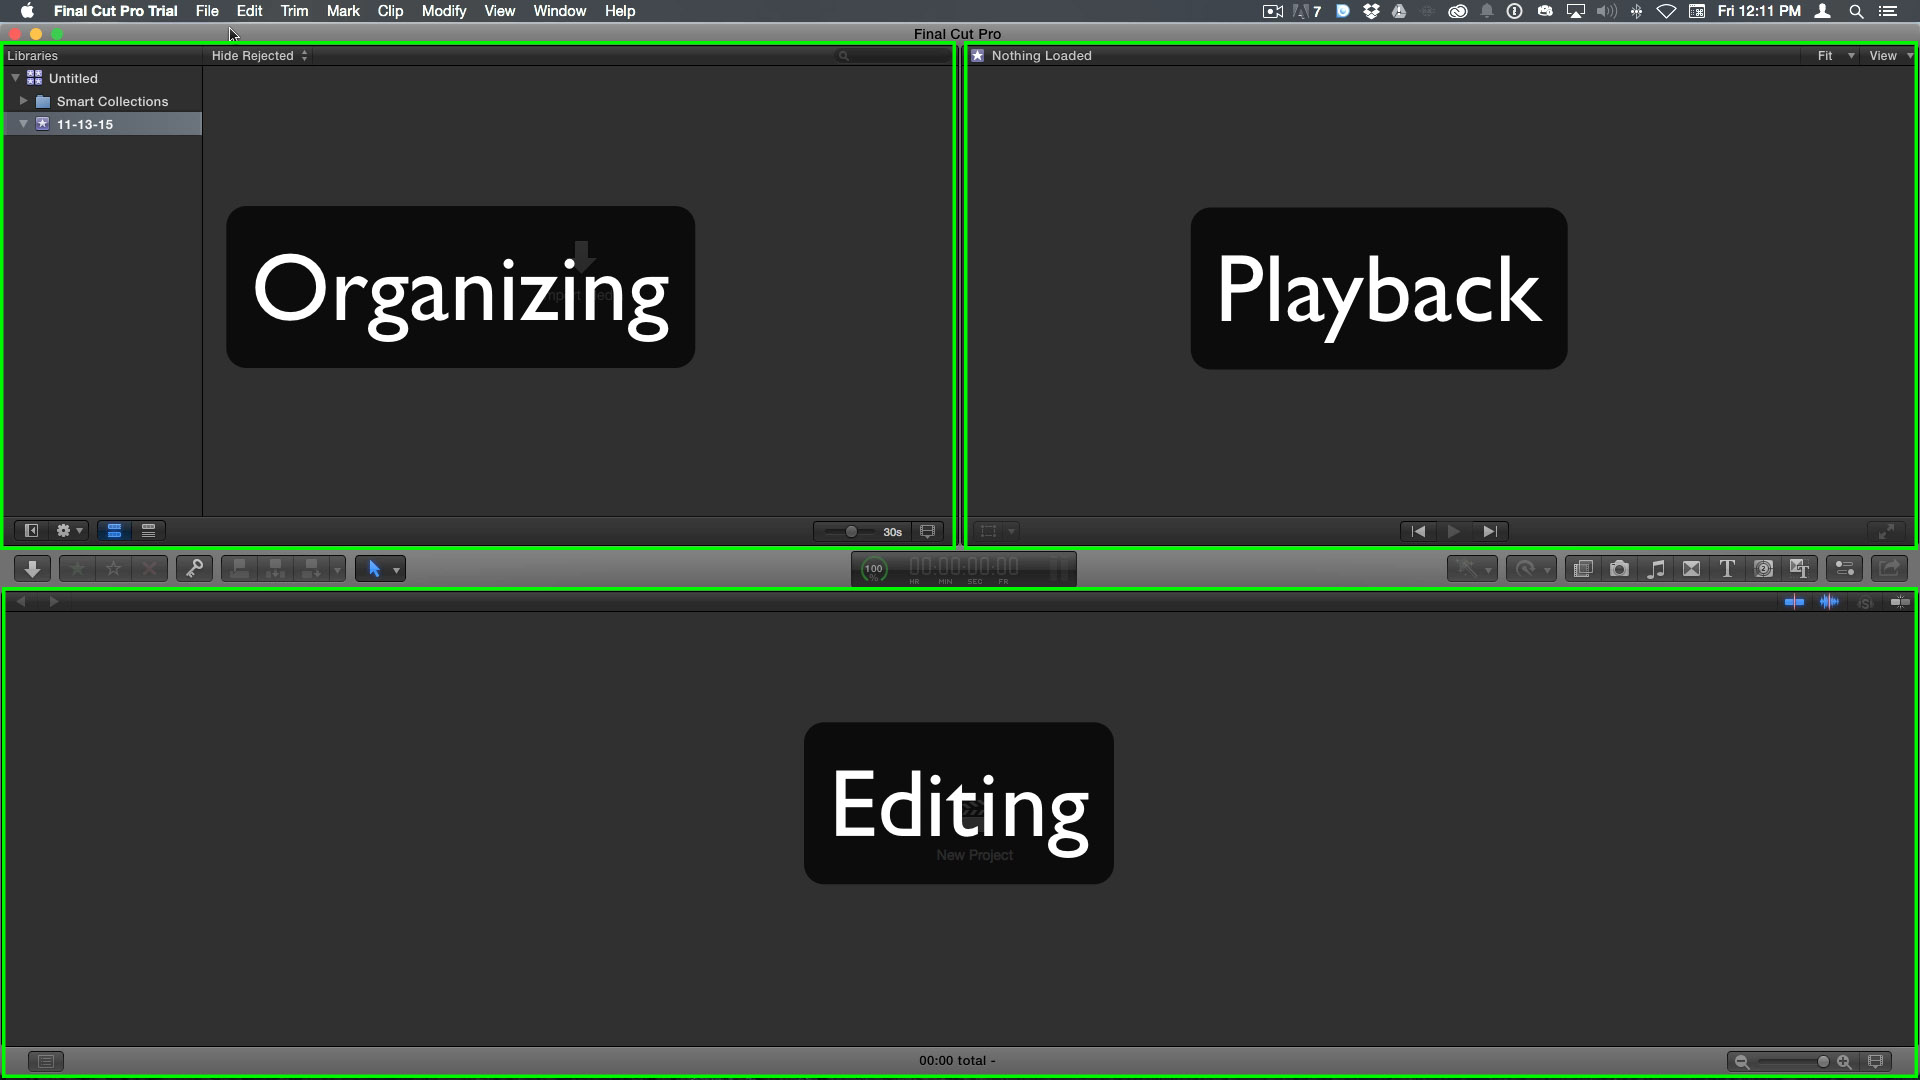Click skip to end playback control button
This screenshot has height=1080, width=1920.
tap(1487, 530)
